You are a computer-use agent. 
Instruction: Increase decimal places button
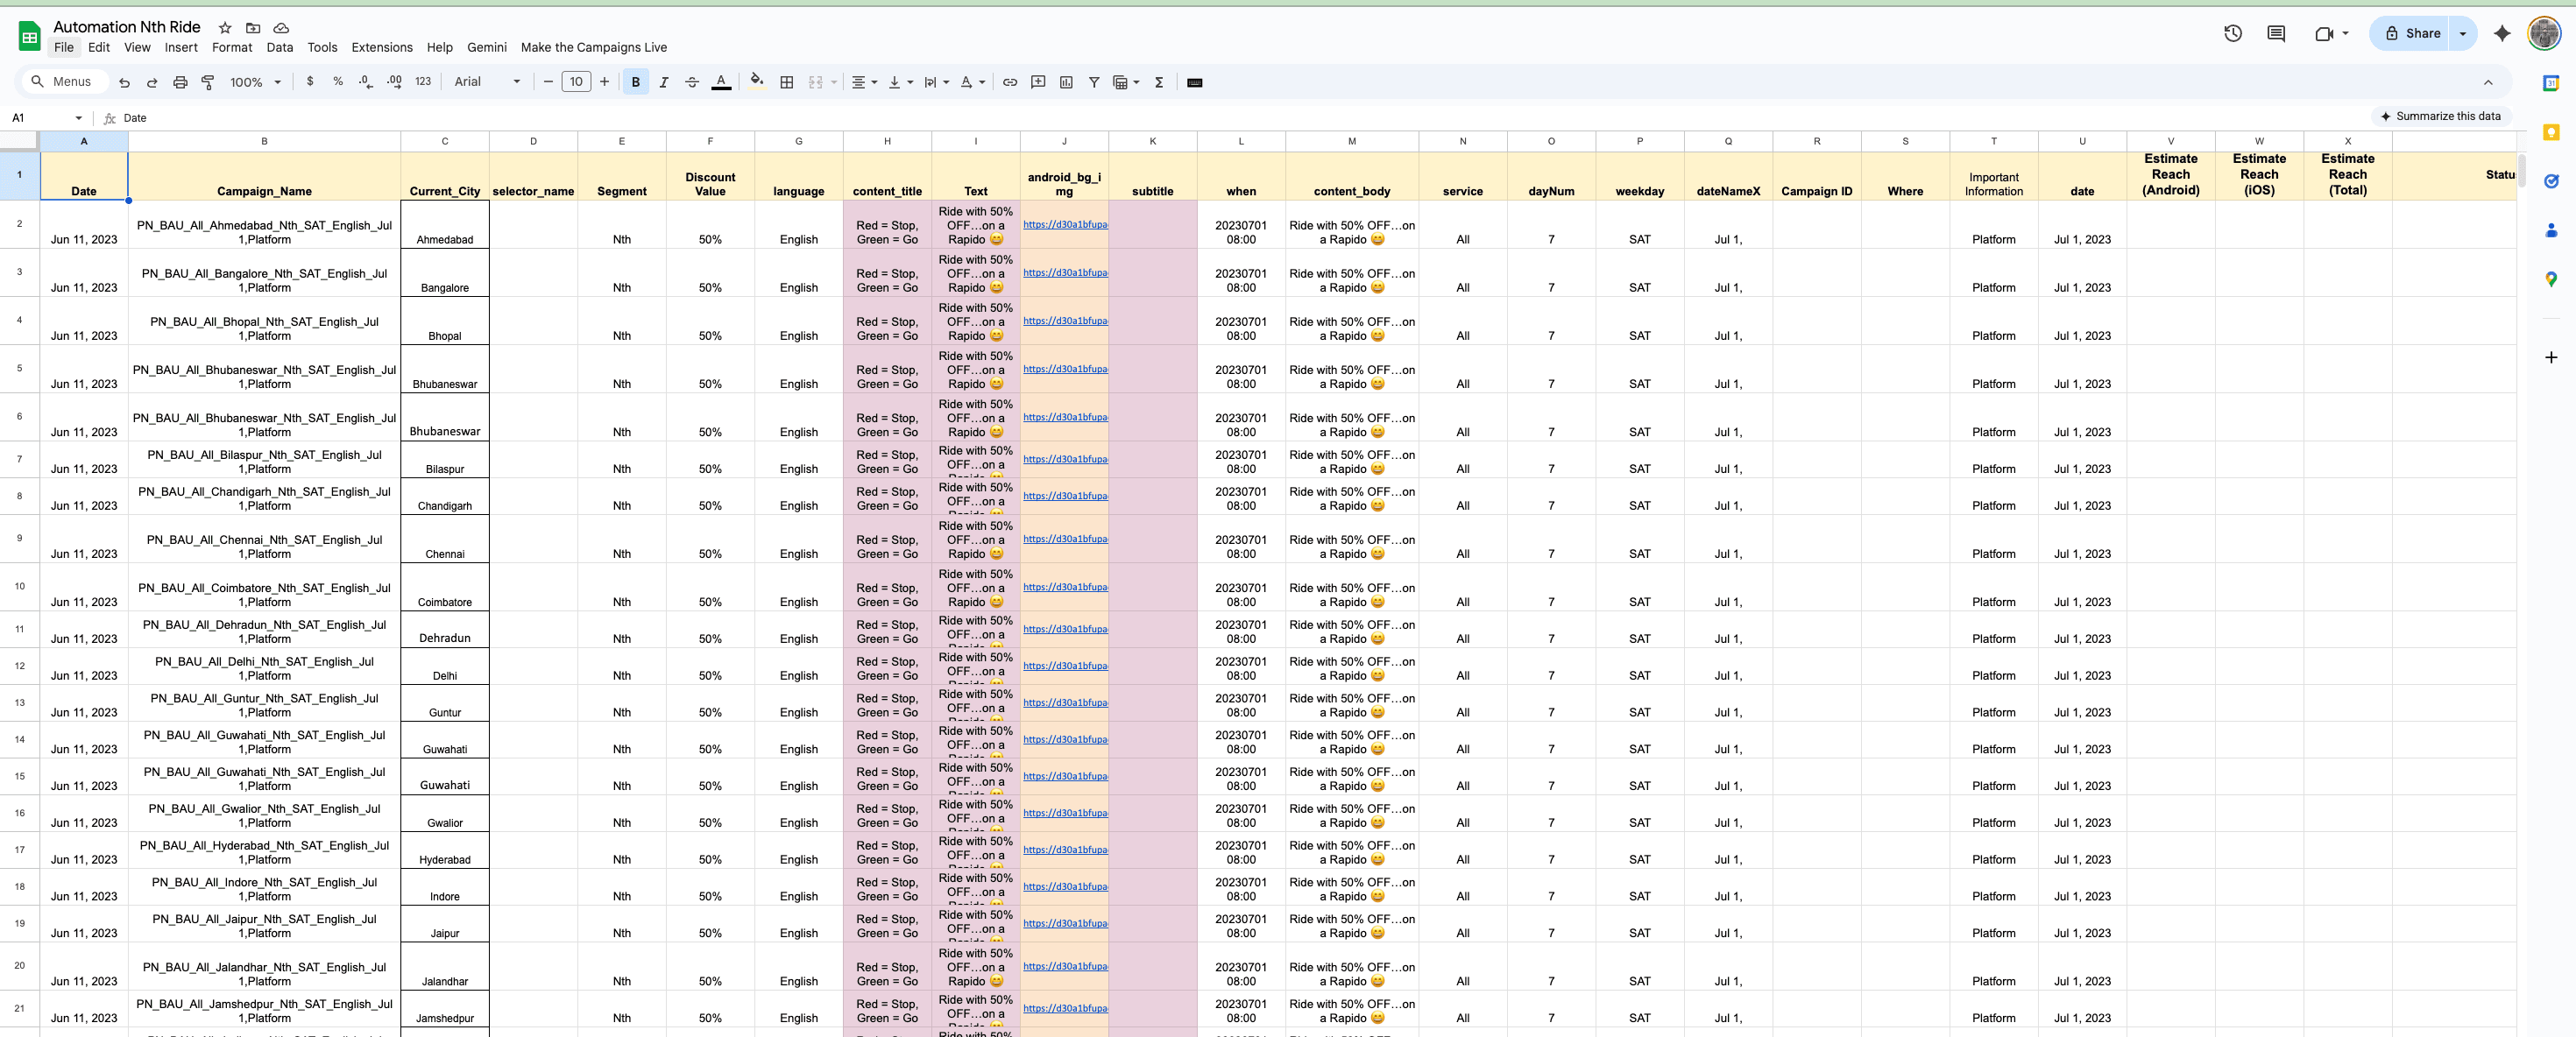pyautogui.click(x=394, y=82)
